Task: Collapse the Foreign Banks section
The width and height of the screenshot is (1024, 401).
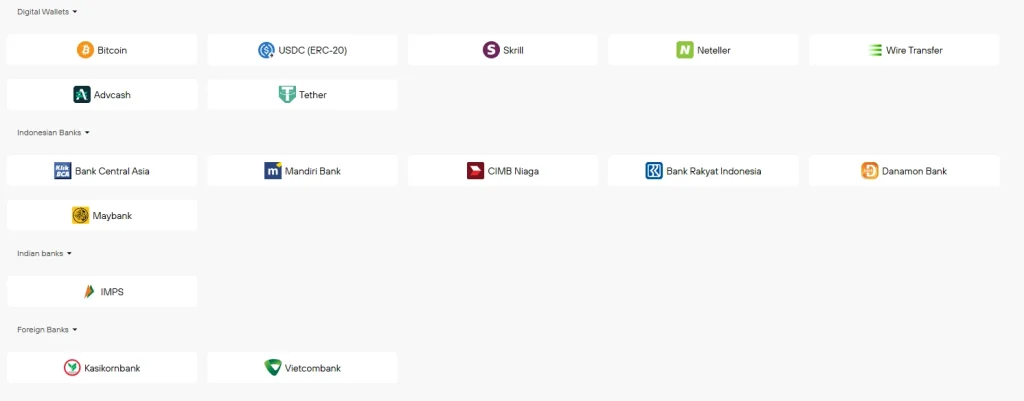Action: [74, 330]
